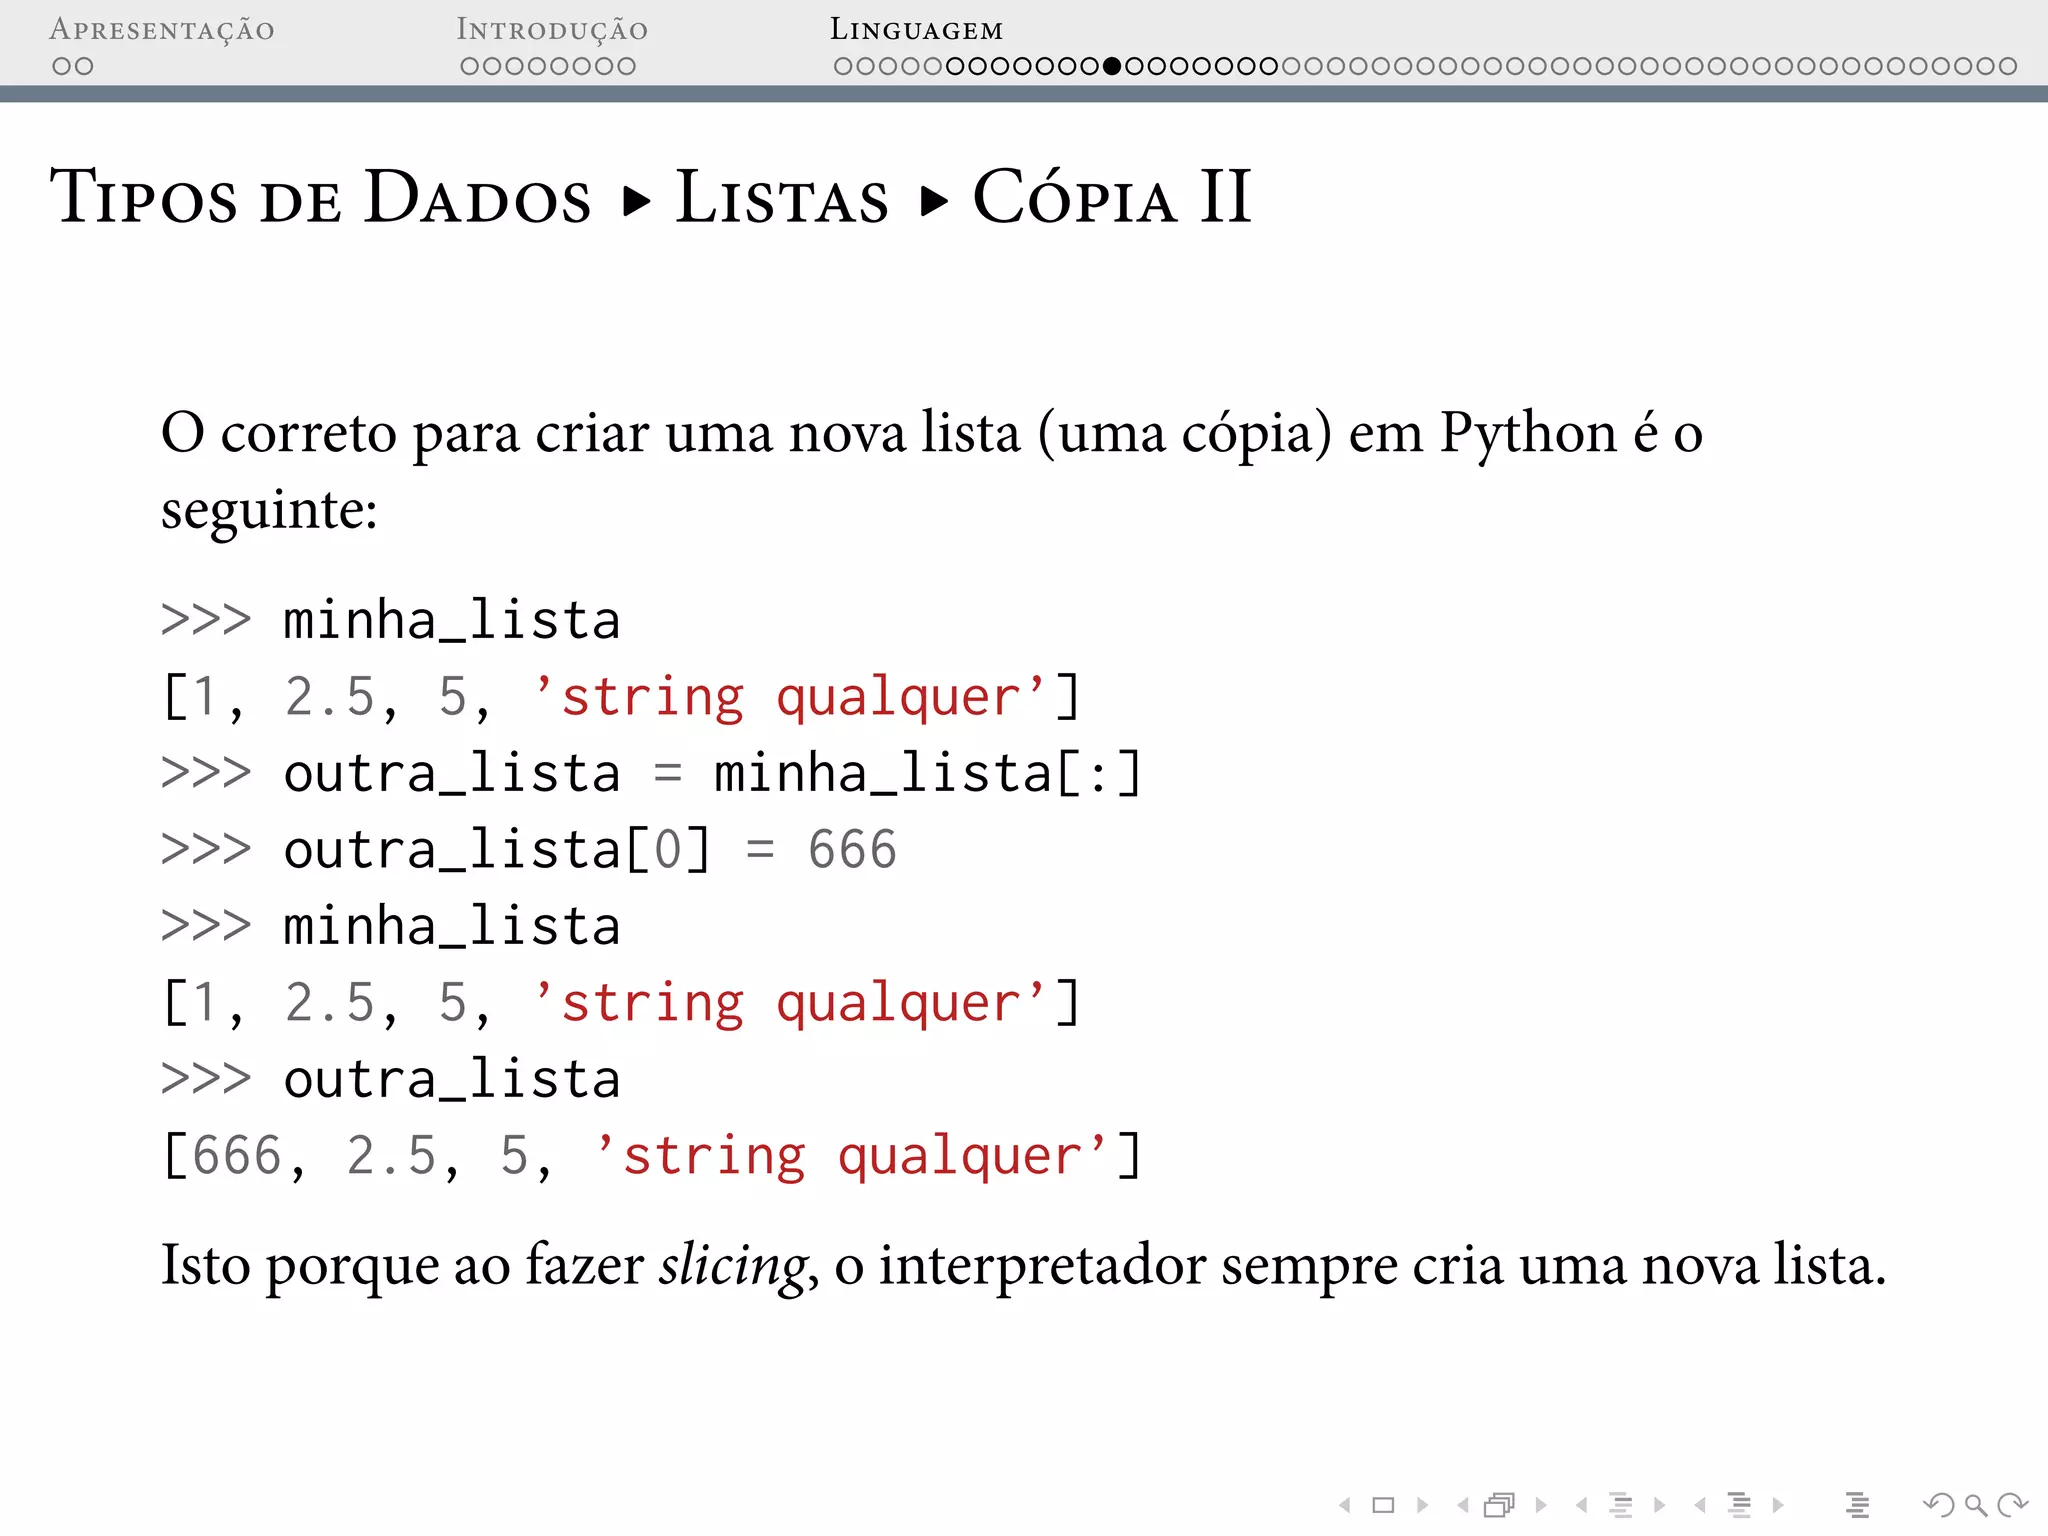Open the Apresentação section
Image resolution: width=2048 pixels, height=1536 pixels.
coord(162,30)
